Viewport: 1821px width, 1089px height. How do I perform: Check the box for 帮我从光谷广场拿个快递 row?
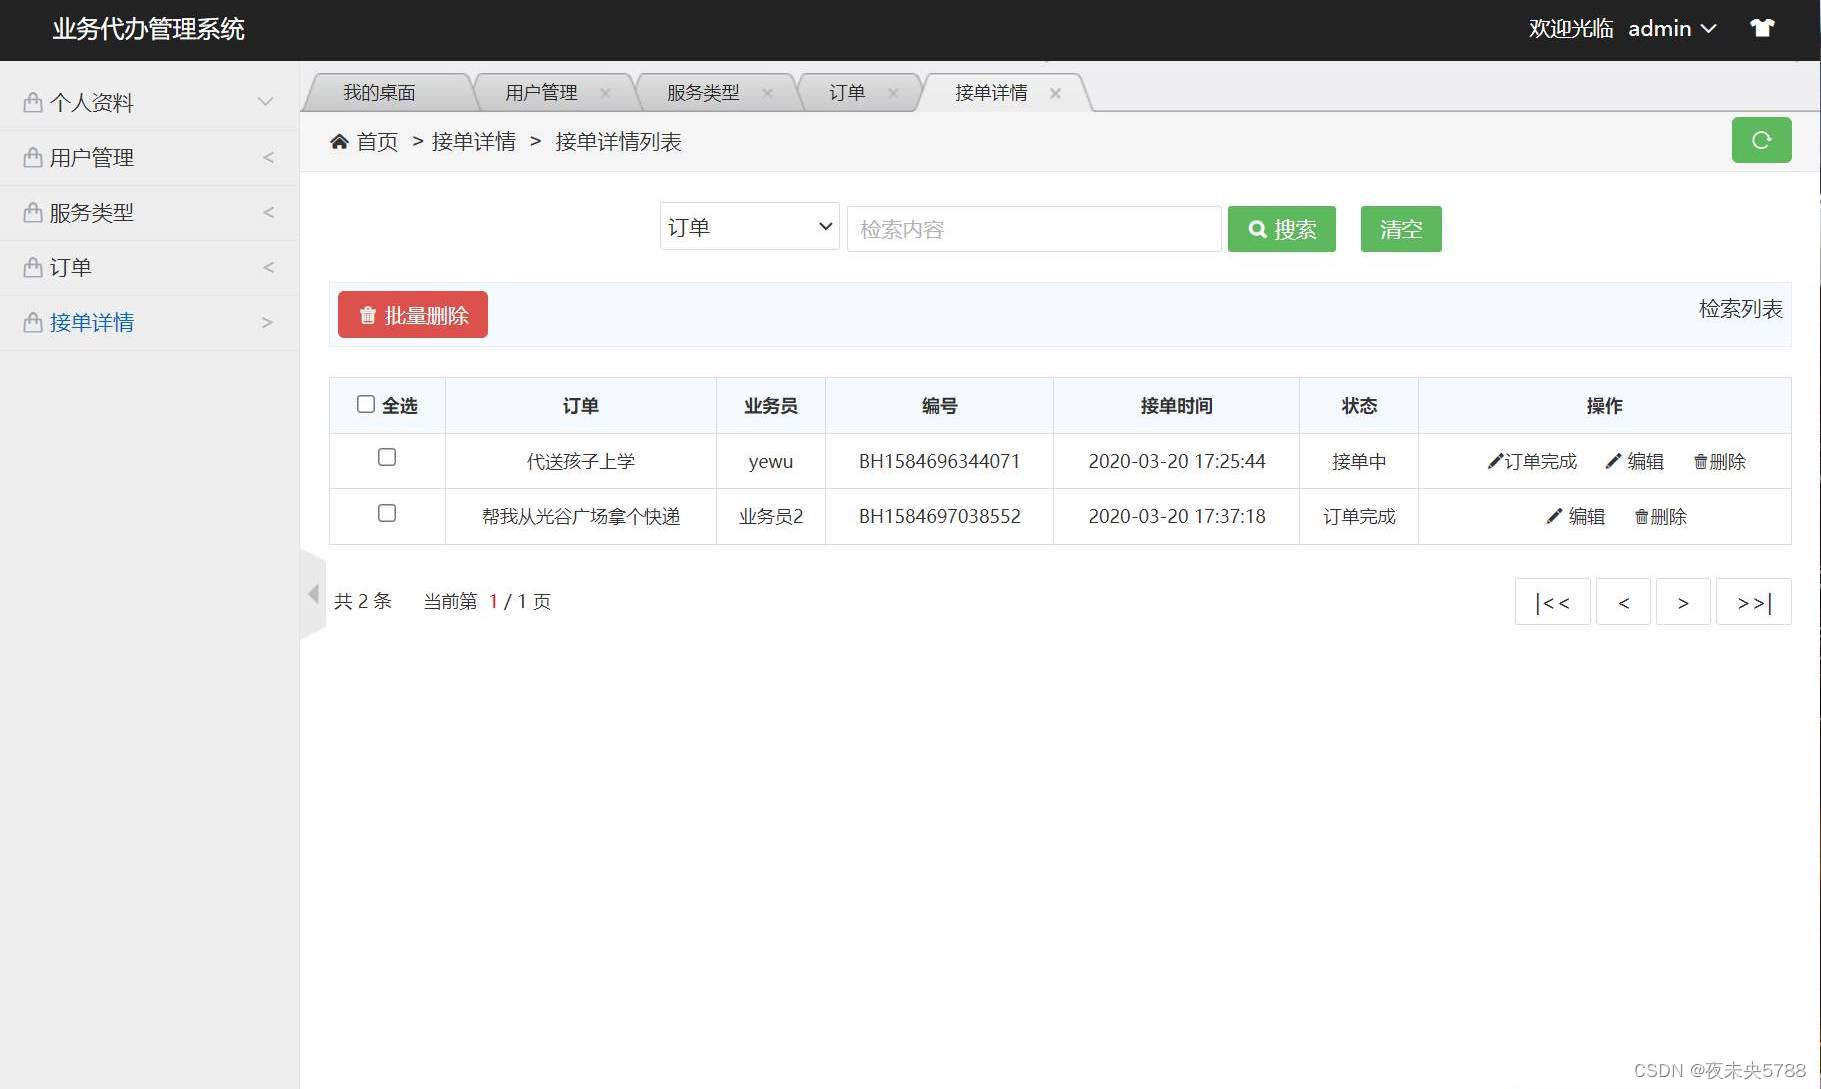point(387,513)
